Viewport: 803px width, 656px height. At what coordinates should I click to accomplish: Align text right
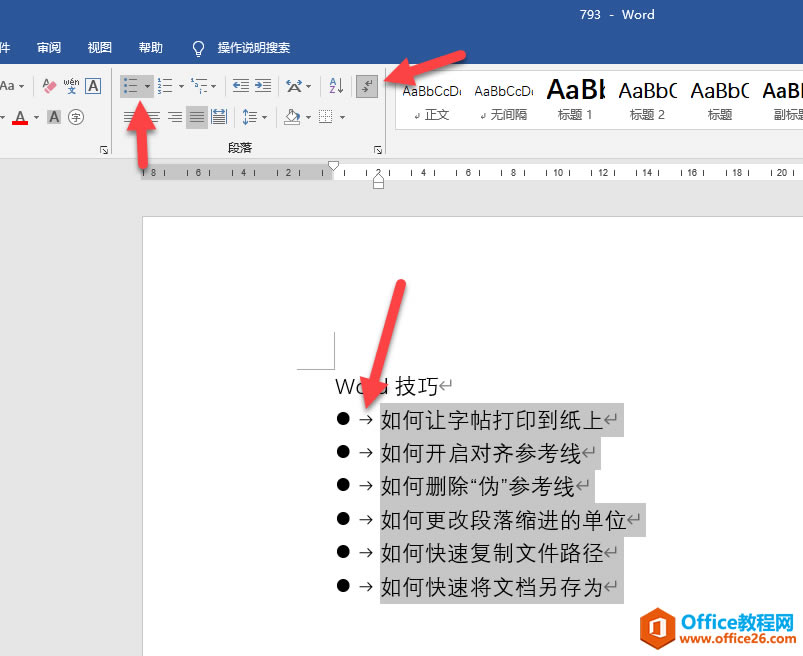[175, 117]
